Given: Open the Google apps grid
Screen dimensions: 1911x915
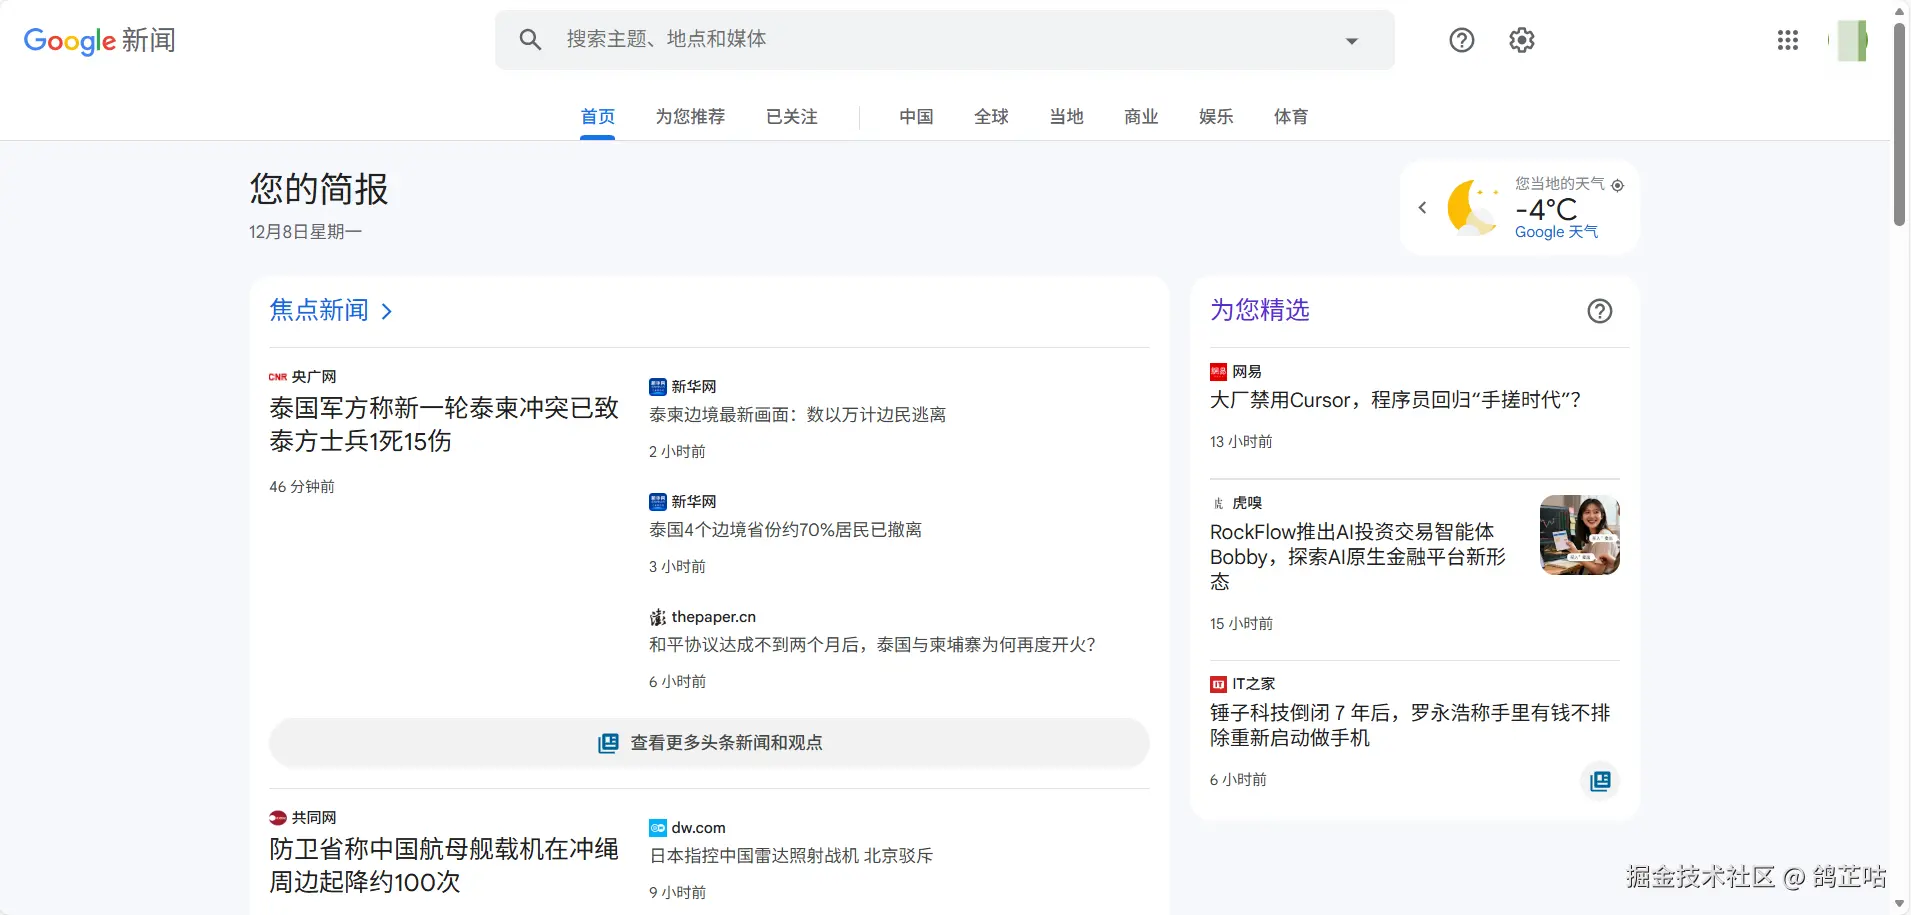Looking at the screenshot, I should (x=1787, y=40).
